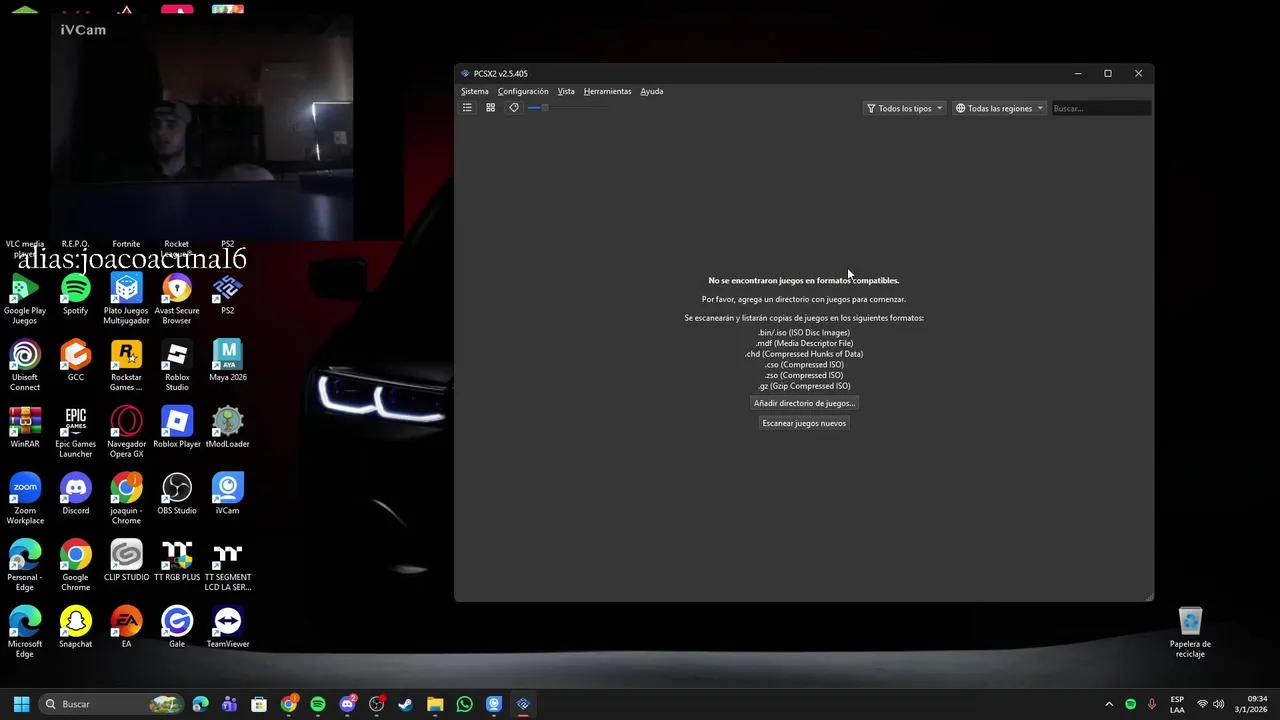Screen dimensions: 1280x720
Task: Select the Zoom Workplace desktop icon
Action: (x=25, y=499)
